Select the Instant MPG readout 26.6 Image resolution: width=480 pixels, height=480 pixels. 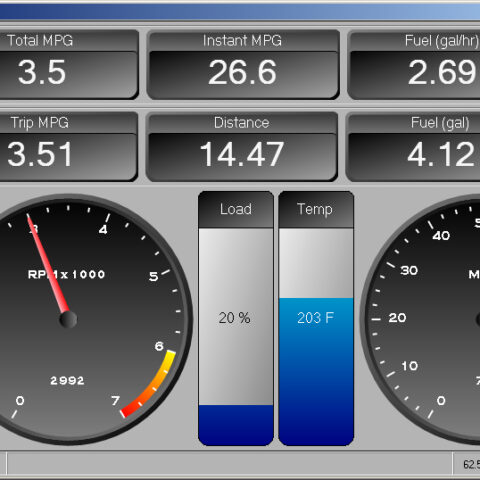click(243, 72)
